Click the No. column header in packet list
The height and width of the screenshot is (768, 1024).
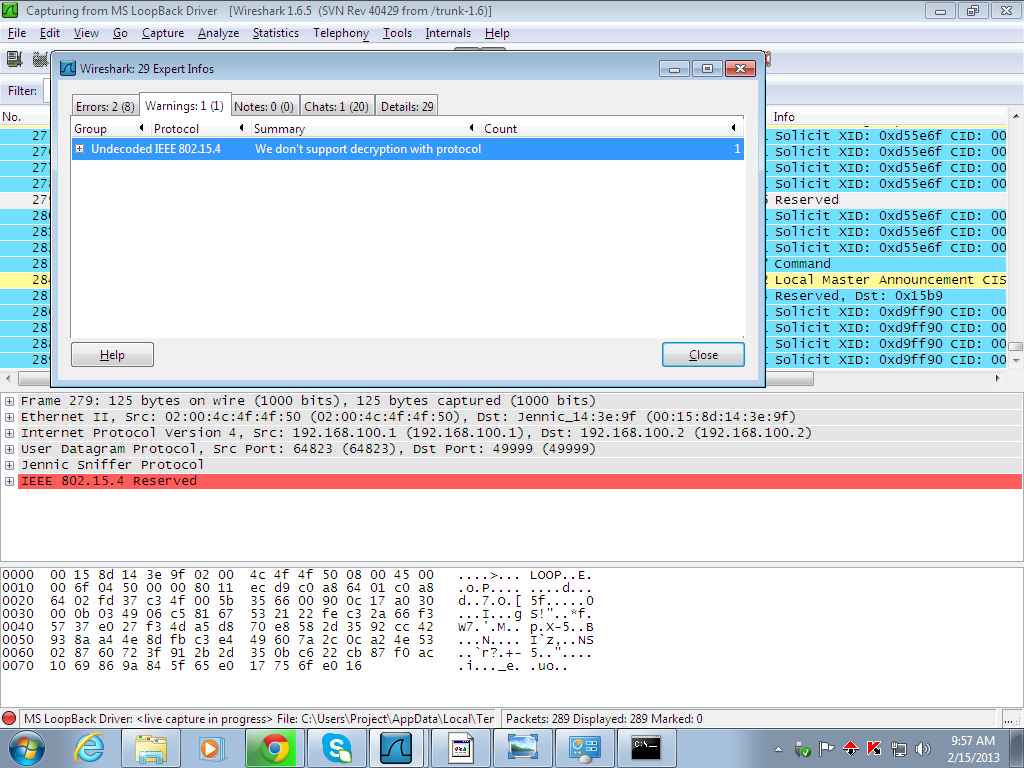(x=25, y=117)
